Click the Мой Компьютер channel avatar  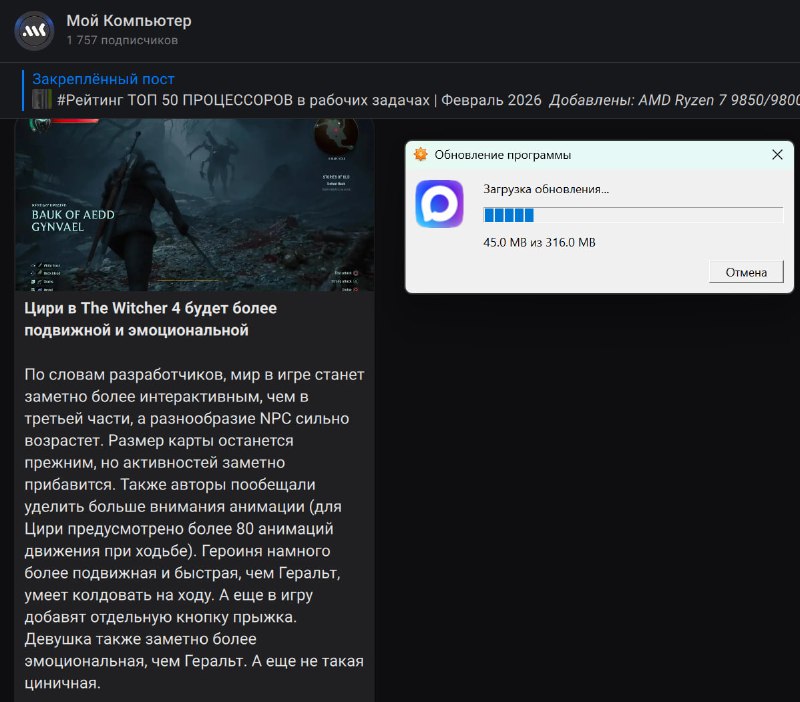(x=35, y=30)
